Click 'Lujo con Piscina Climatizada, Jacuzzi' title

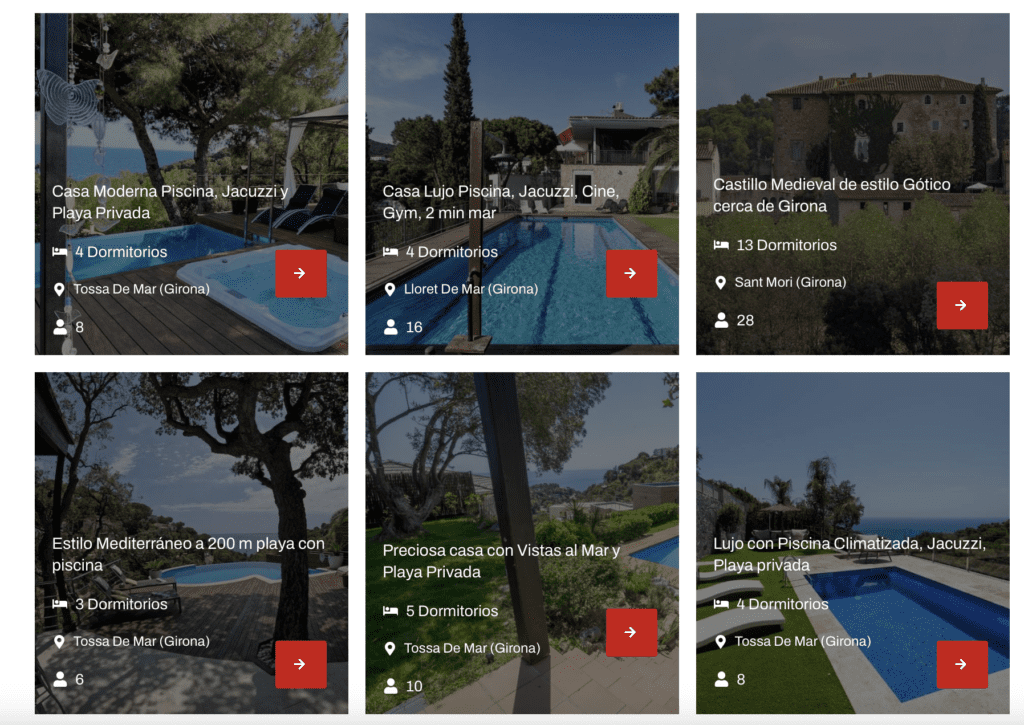pos(849,555)
